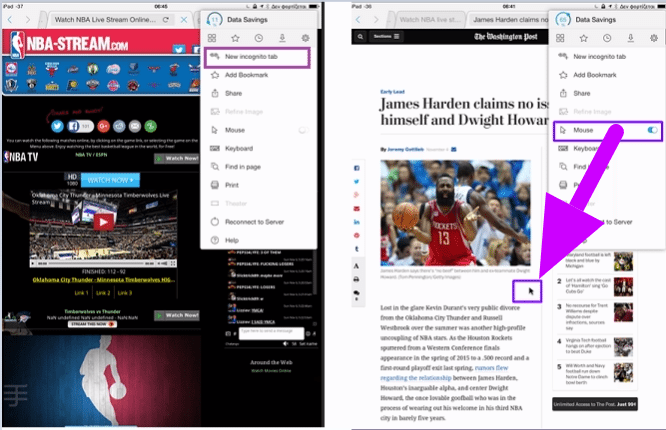This screenshot has height=430, width=666.
Task: Disable the Mouse switch in right window menu
Action: click(653, 130)
